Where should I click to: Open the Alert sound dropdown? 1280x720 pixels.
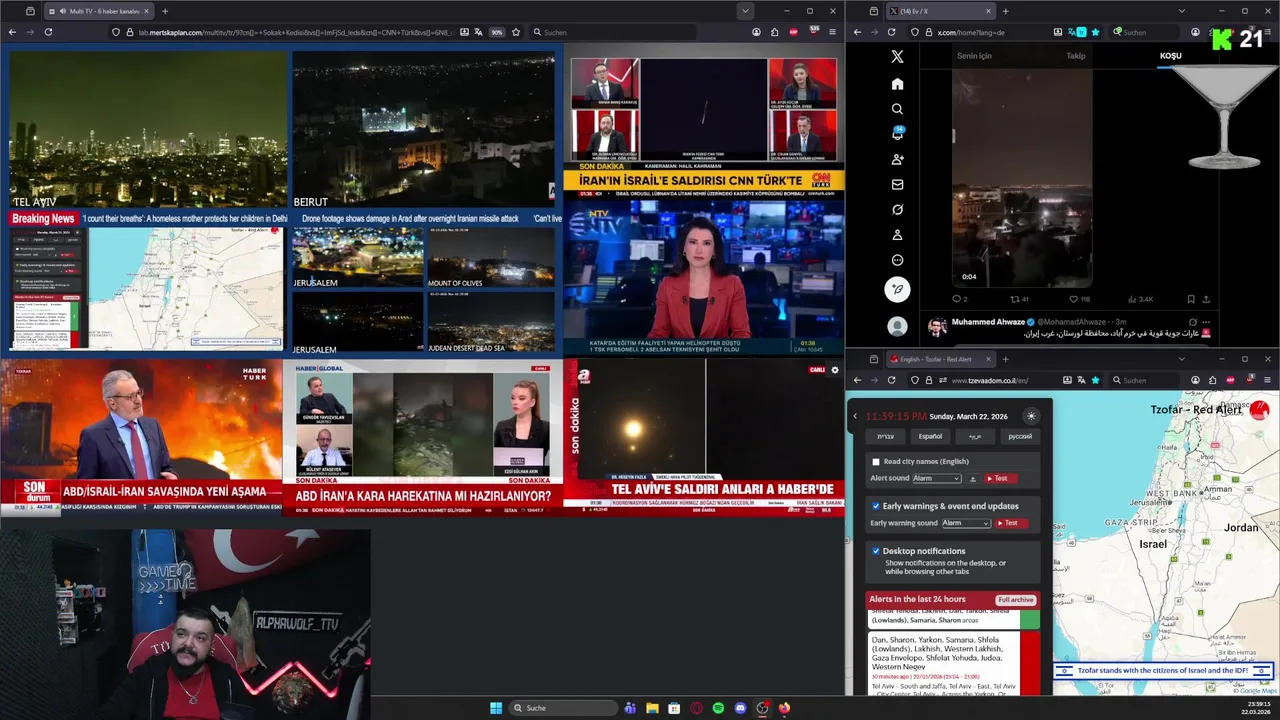coord(936,479)
